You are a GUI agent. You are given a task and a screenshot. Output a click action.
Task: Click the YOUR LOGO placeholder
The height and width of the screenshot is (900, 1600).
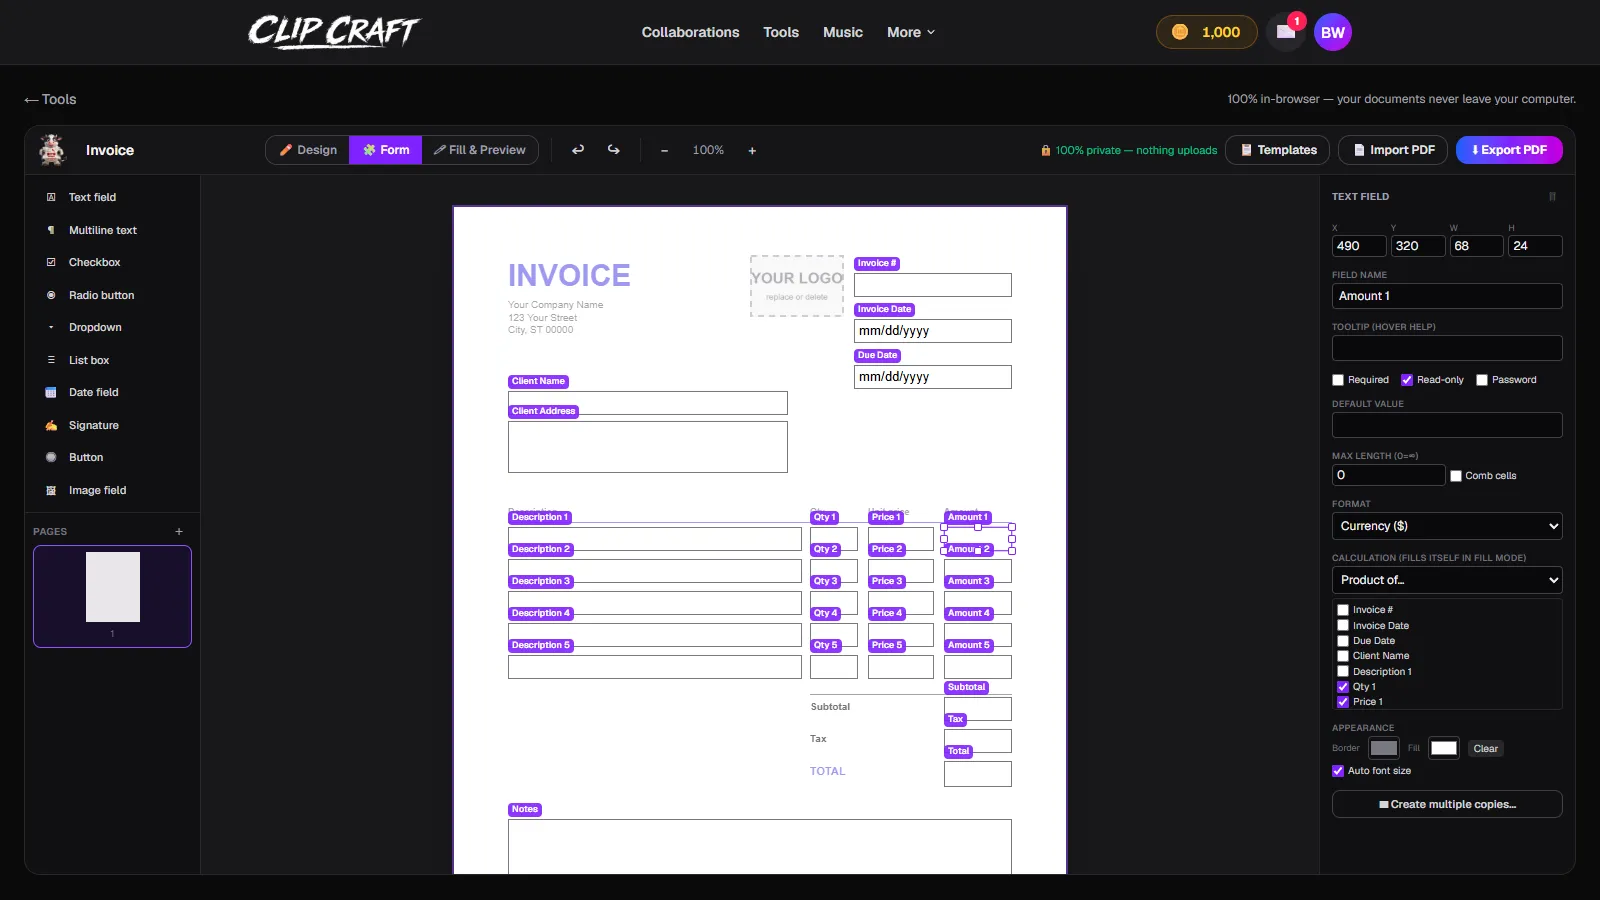coord(797,286)
